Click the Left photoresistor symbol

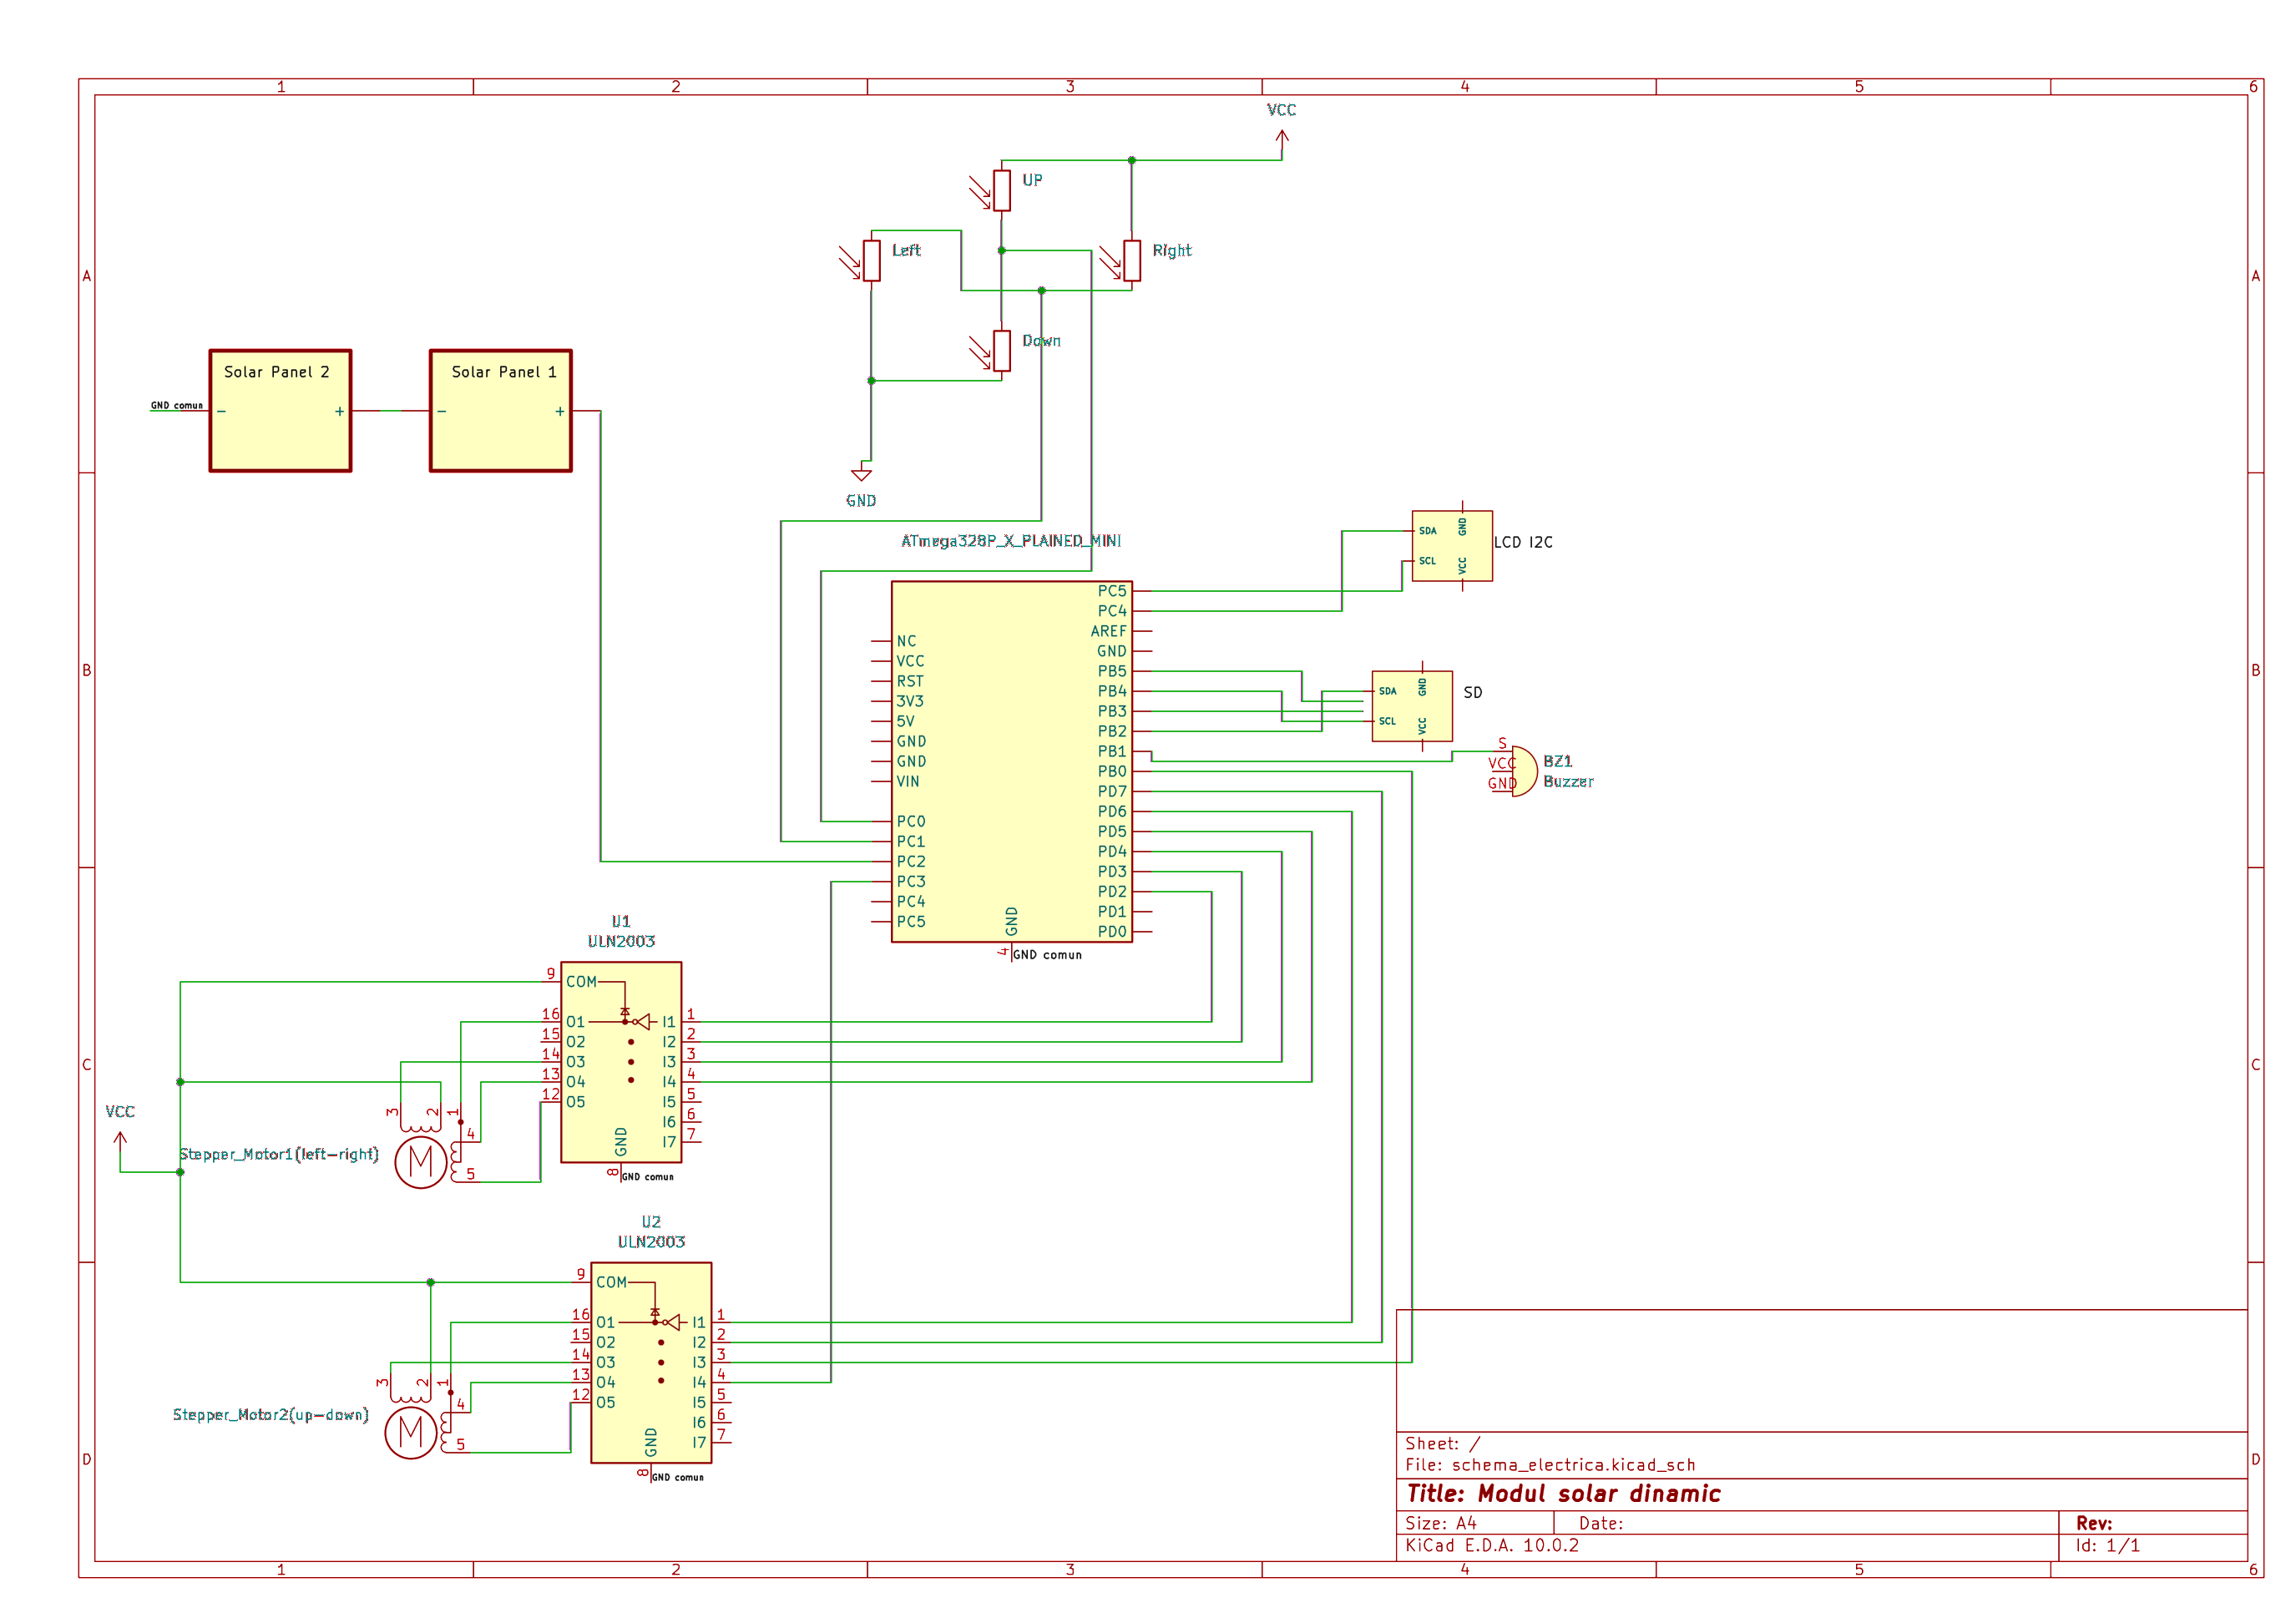tap(872, 260)
